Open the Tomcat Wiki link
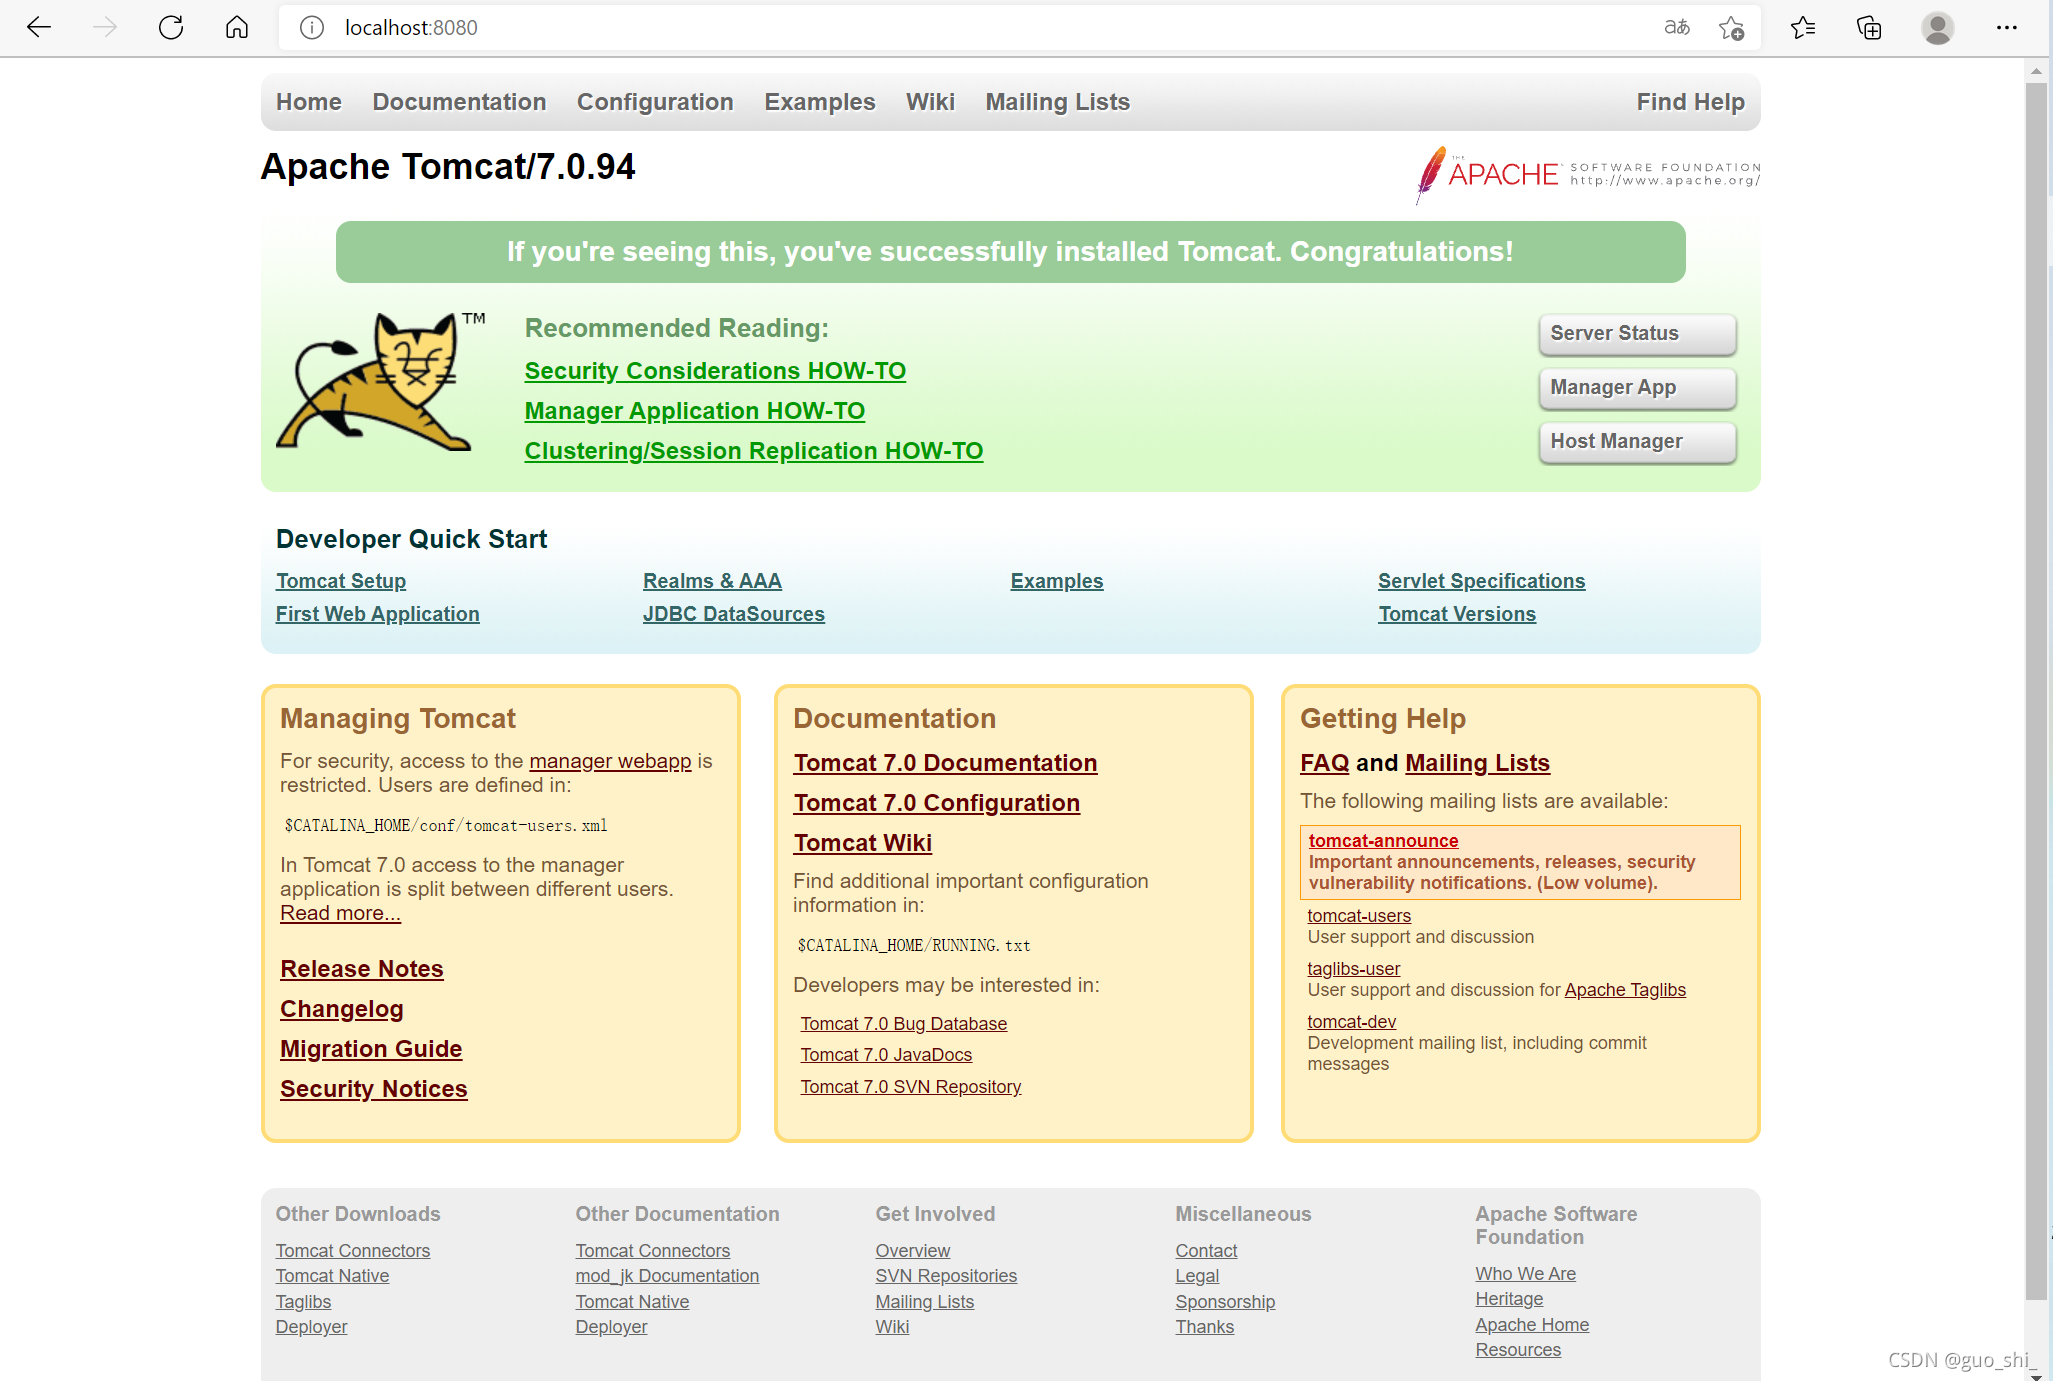This screenshot has width=2053, height=1381. point(863,843)
